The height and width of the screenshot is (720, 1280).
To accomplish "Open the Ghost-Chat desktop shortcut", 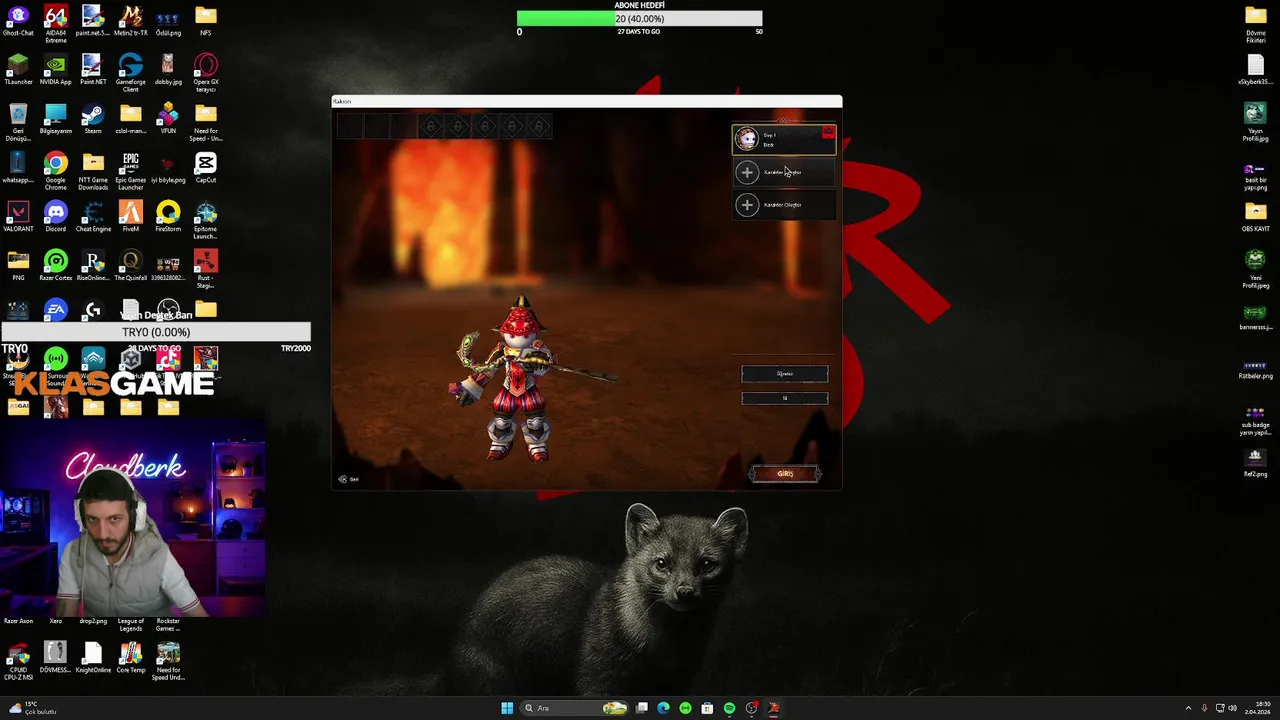I will tap(18, 21).
